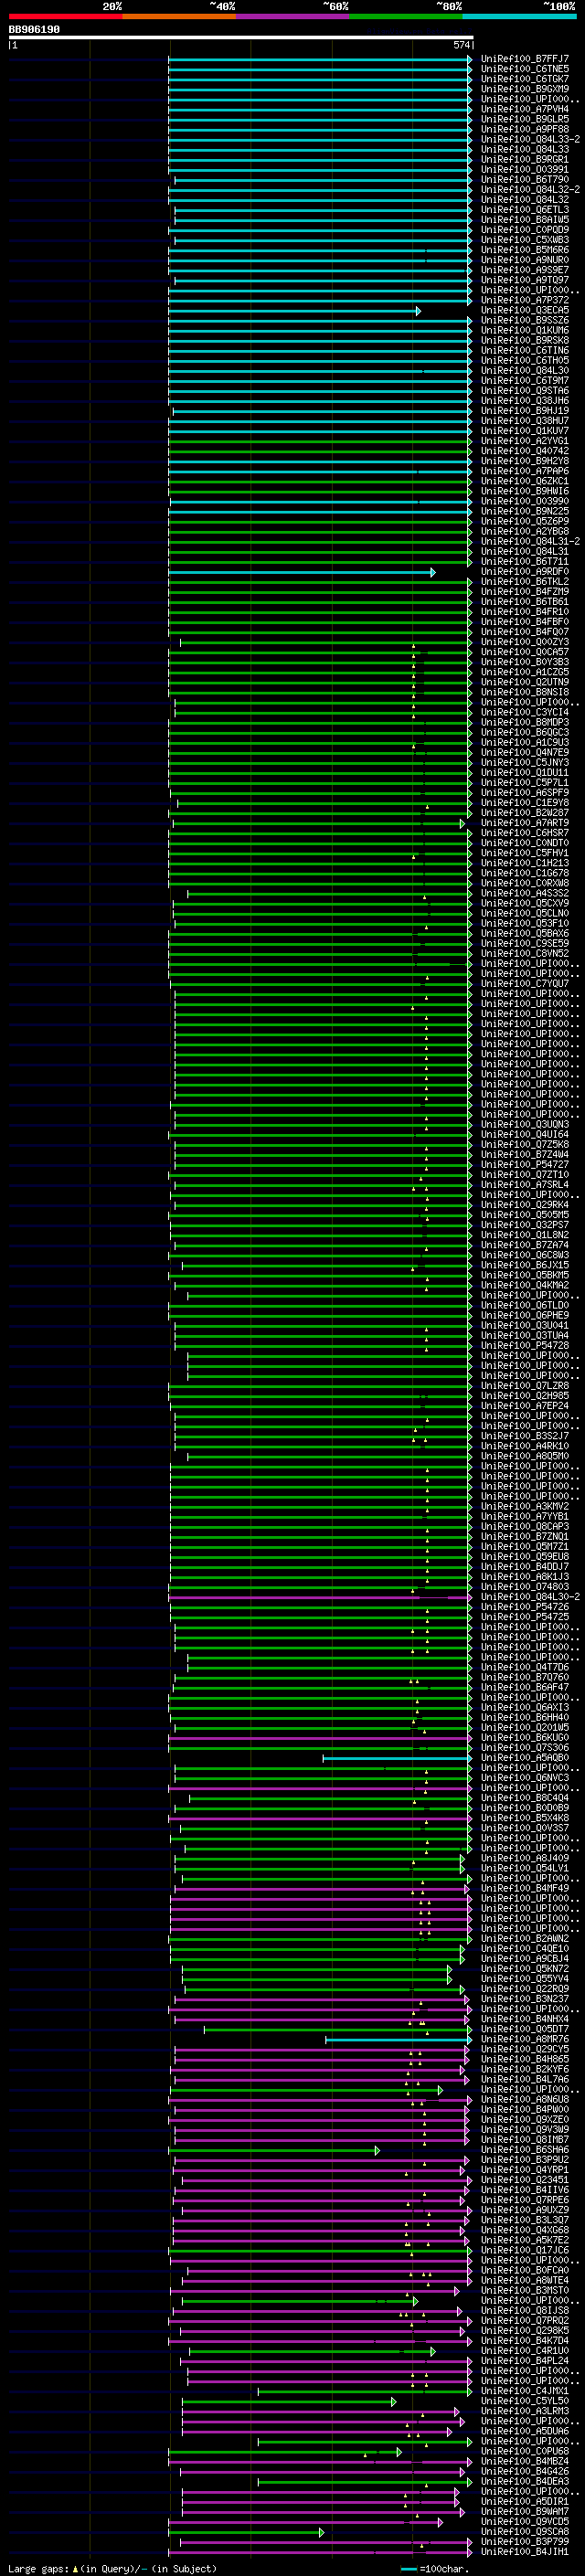Select the BB906190 query title

click(x=34, y=30)
